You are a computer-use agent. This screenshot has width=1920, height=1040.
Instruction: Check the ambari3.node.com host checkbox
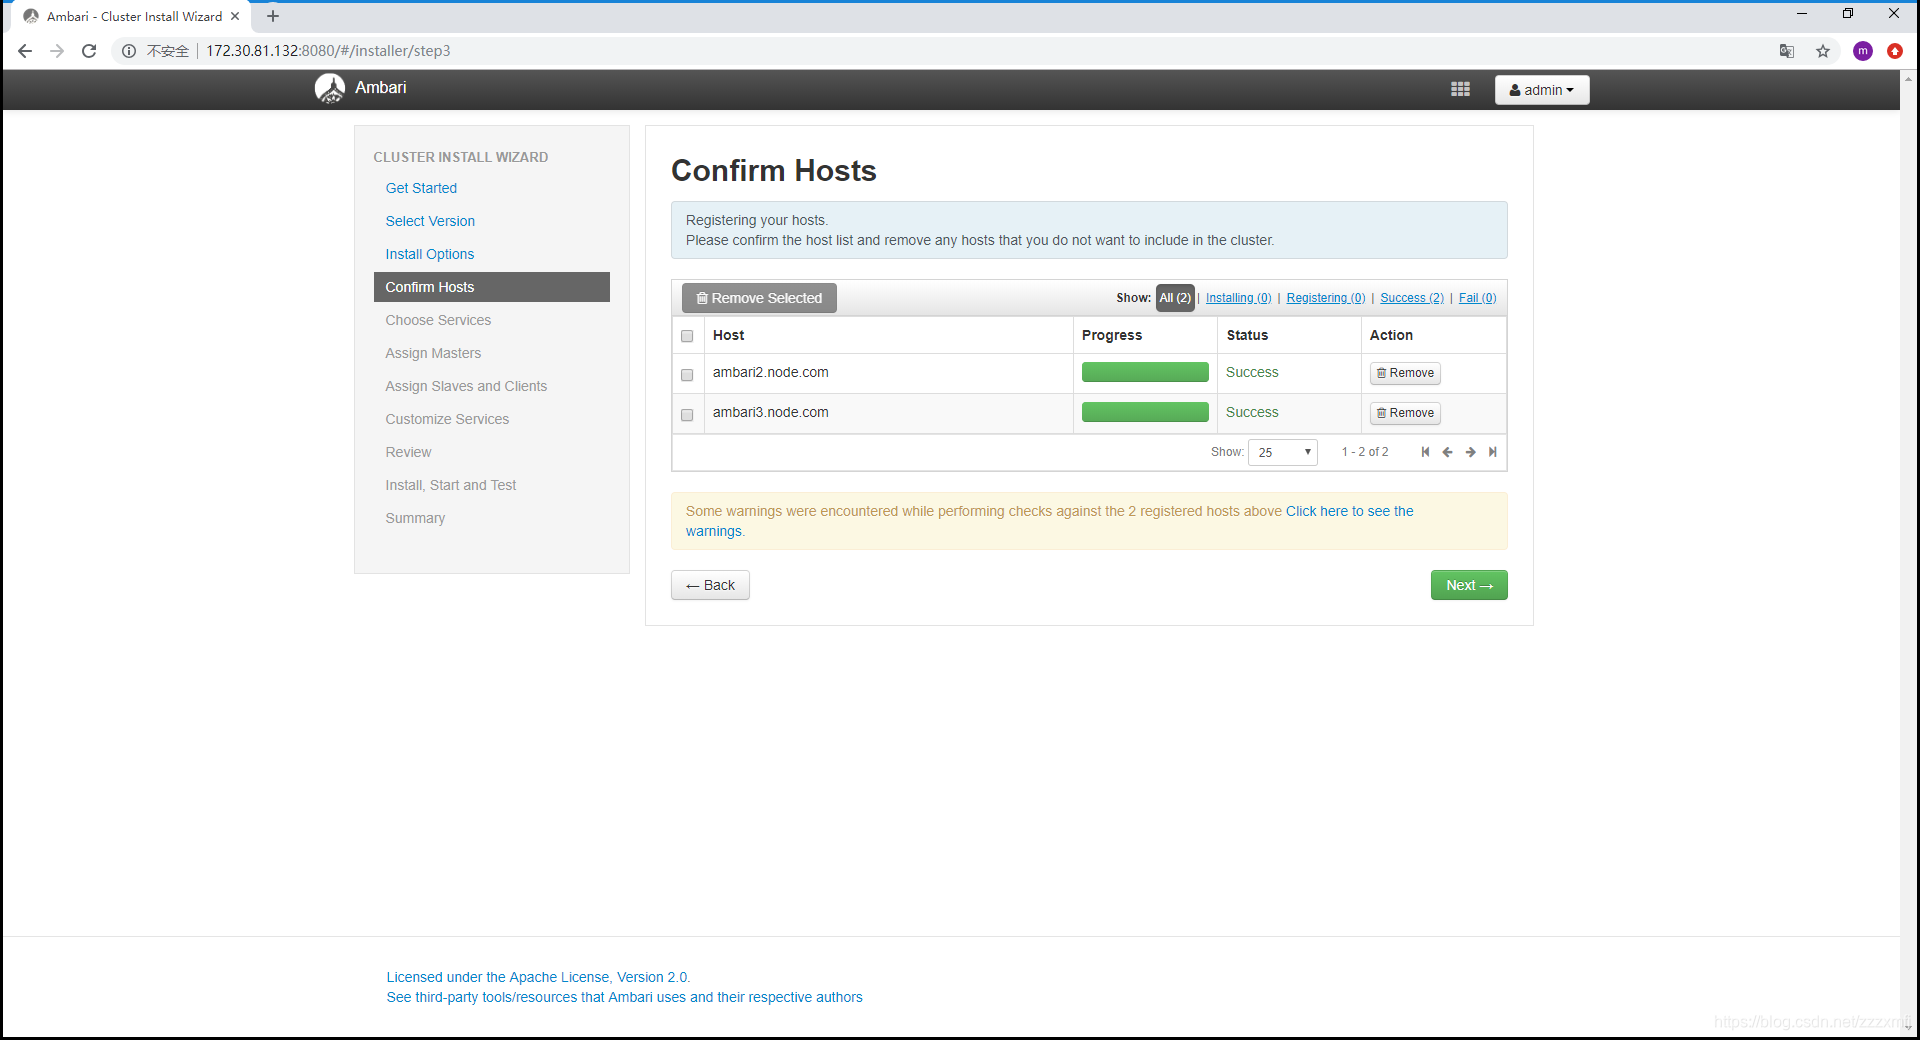pos(687,415)
